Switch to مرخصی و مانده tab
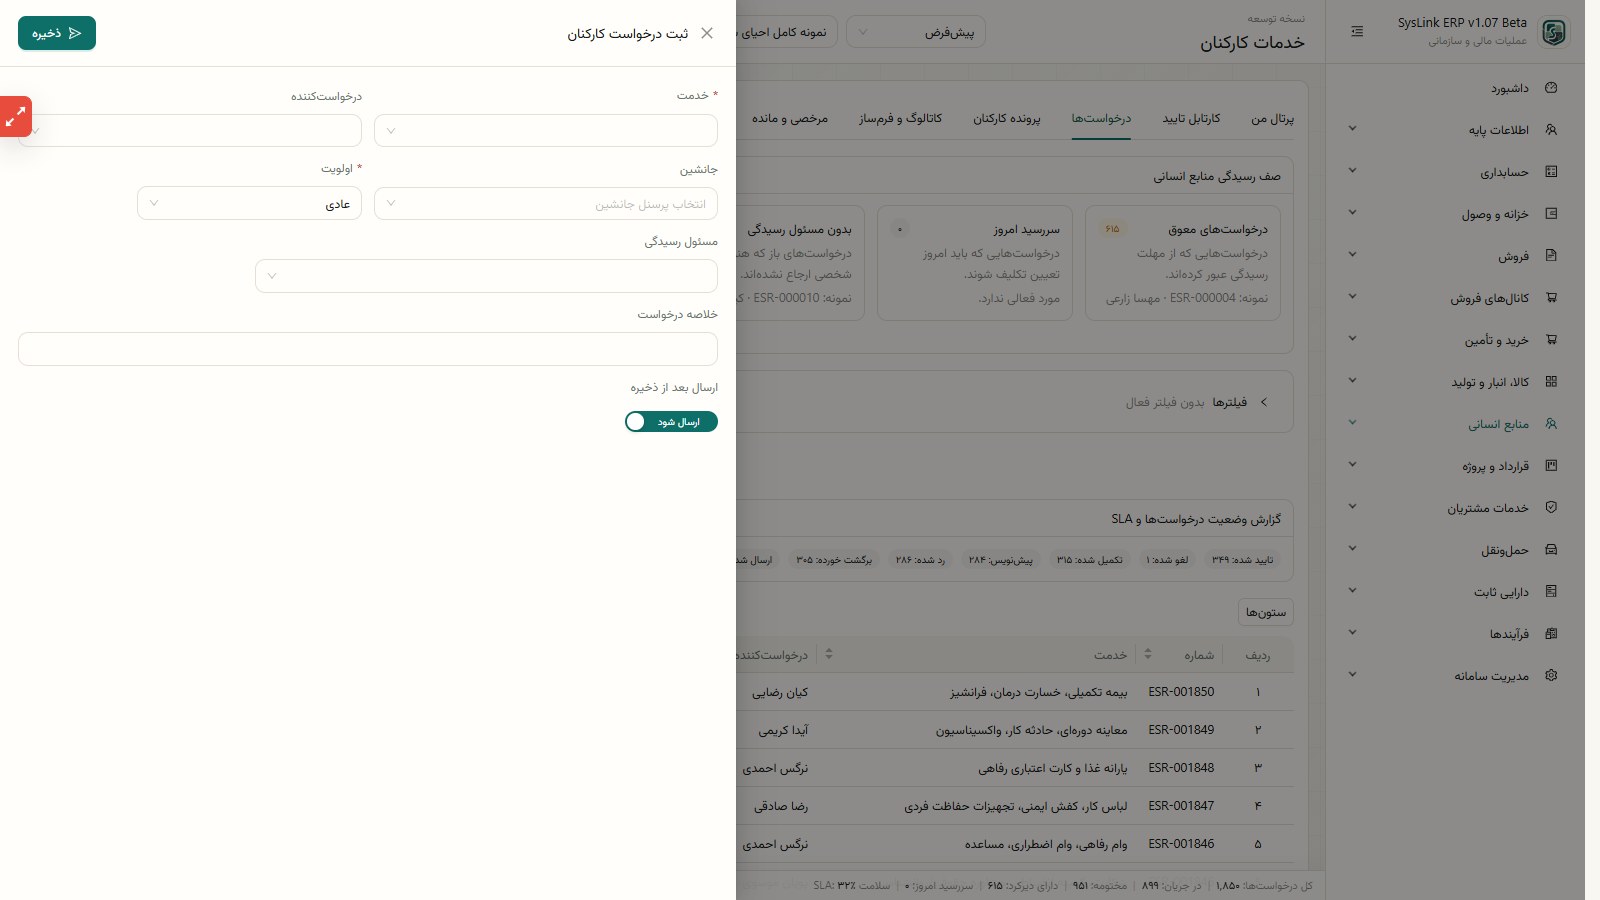This screenshot has width=1600, height=900. 790,119
